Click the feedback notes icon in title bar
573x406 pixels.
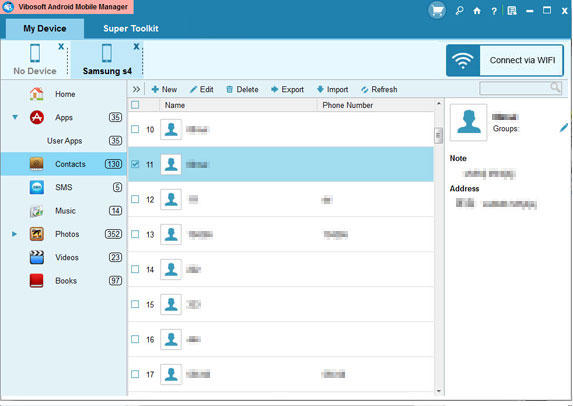point(512,11)
